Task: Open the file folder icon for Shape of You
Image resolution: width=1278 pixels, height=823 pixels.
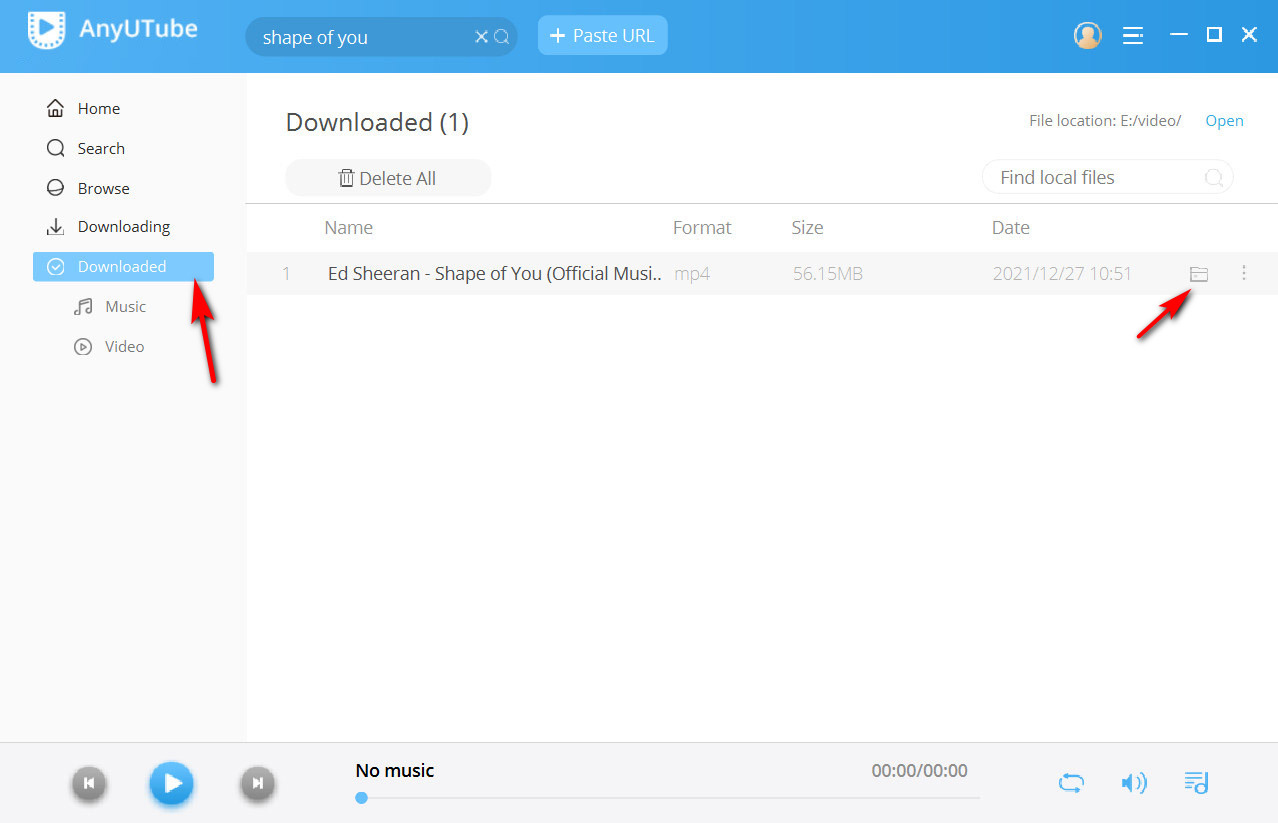Action: [1199, 273]
